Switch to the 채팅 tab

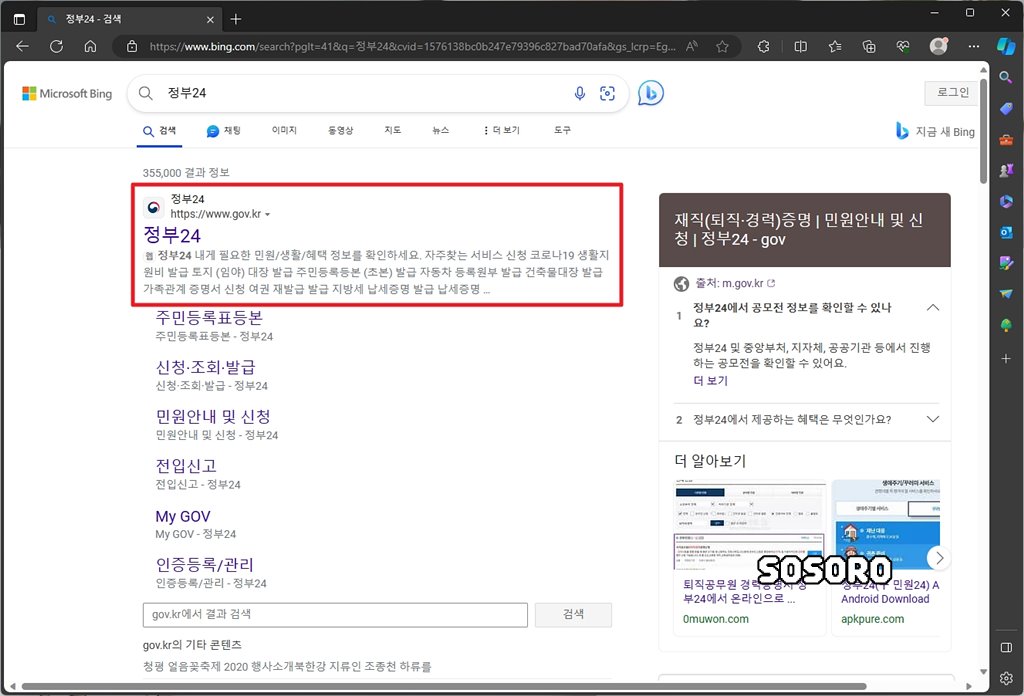(x=223, y=131)
